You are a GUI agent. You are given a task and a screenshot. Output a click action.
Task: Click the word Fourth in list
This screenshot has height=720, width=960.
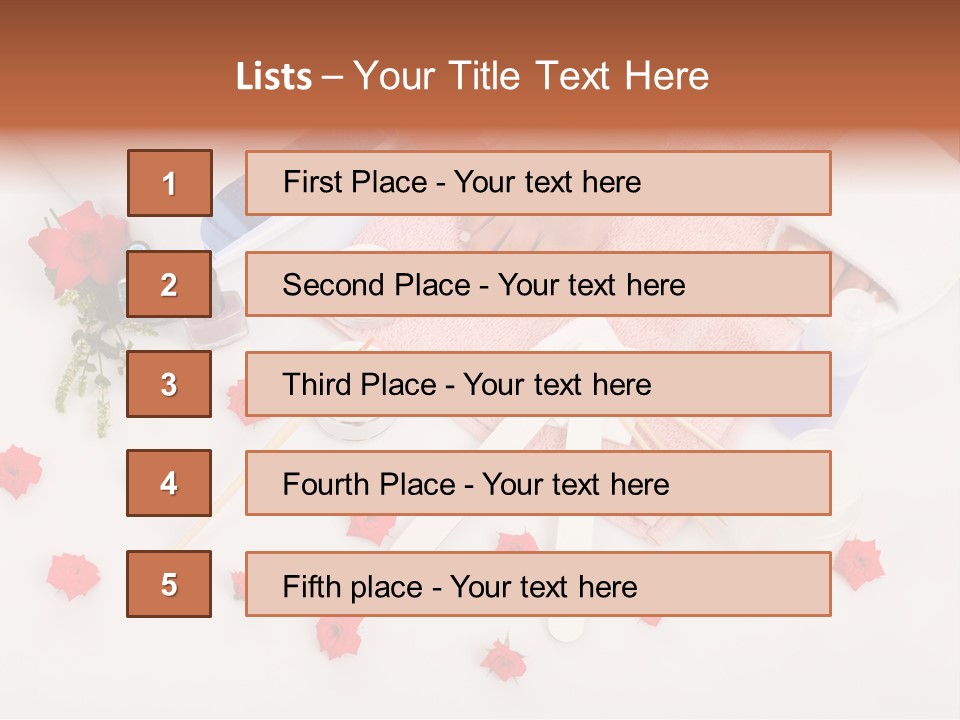[325, 484]
